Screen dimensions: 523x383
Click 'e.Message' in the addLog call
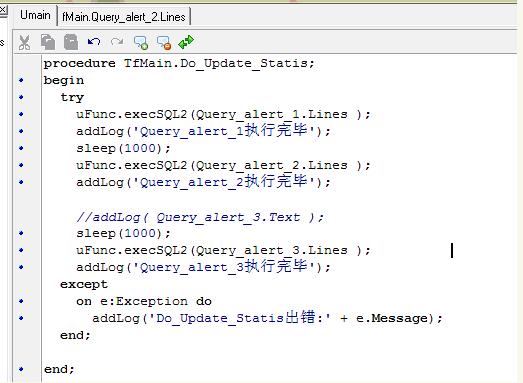[x=392, y=318]
